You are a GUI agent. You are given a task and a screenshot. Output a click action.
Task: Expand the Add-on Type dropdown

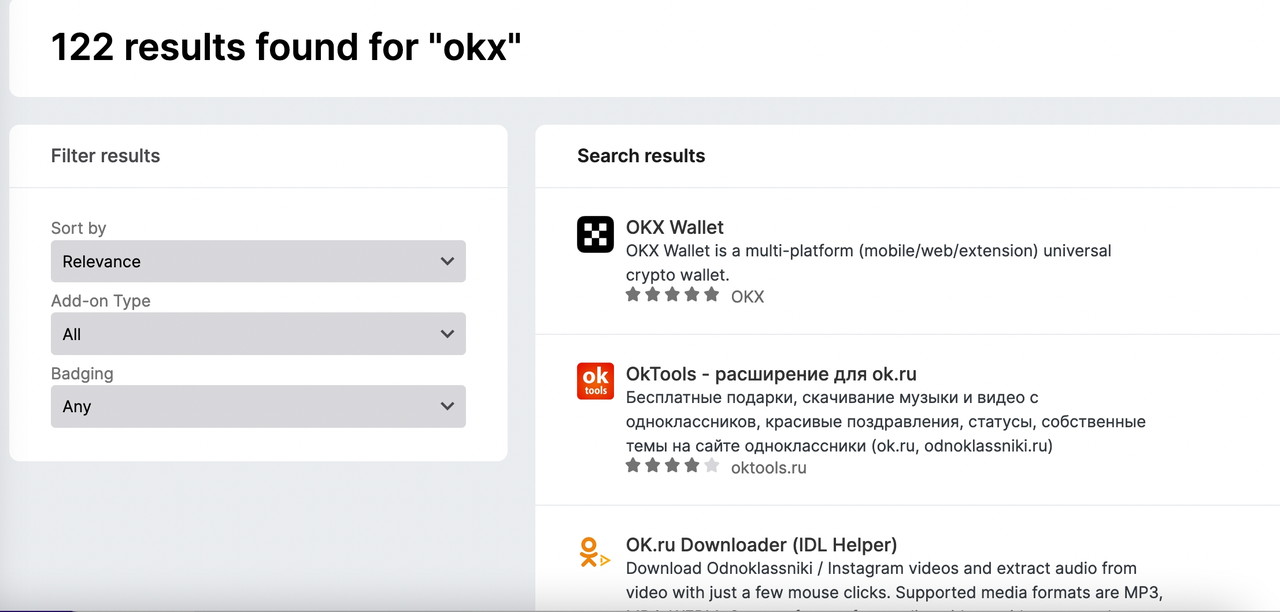pos(258,334)
